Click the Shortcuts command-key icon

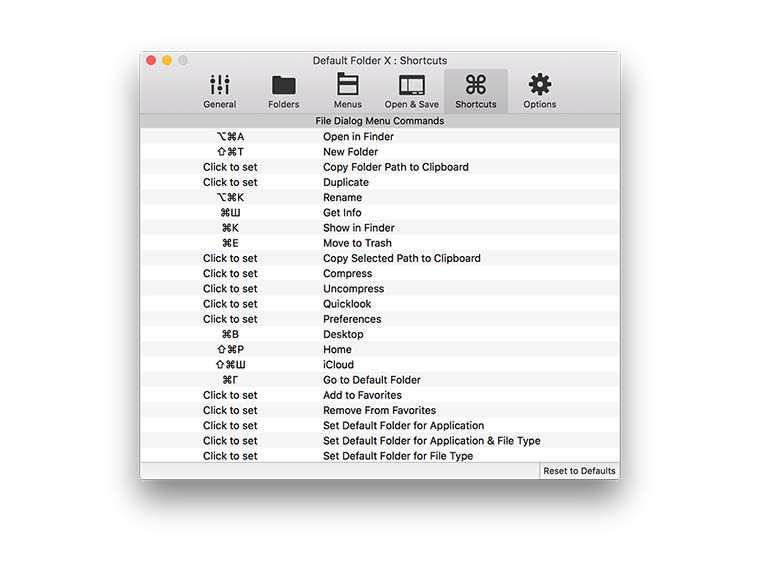click(x=476, y=85)
